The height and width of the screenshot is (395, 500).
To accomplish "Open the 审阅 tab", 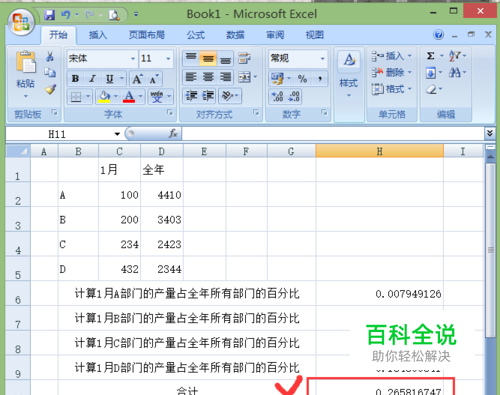I will click(x=275, y=35).
